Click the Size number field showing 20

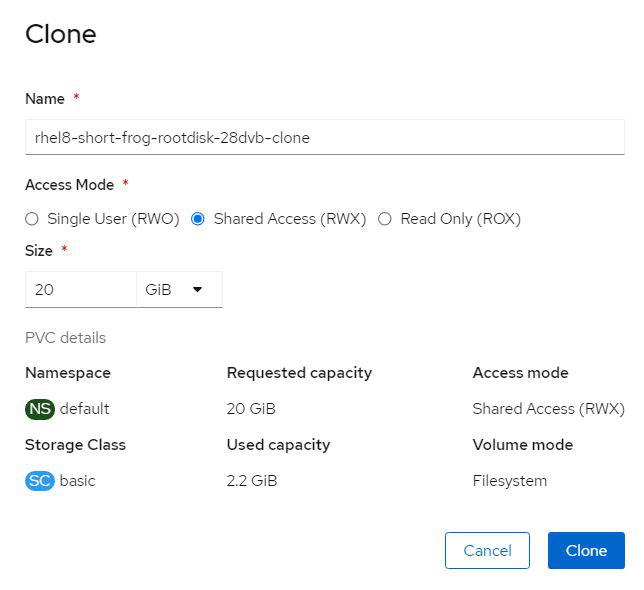point(80,289)
